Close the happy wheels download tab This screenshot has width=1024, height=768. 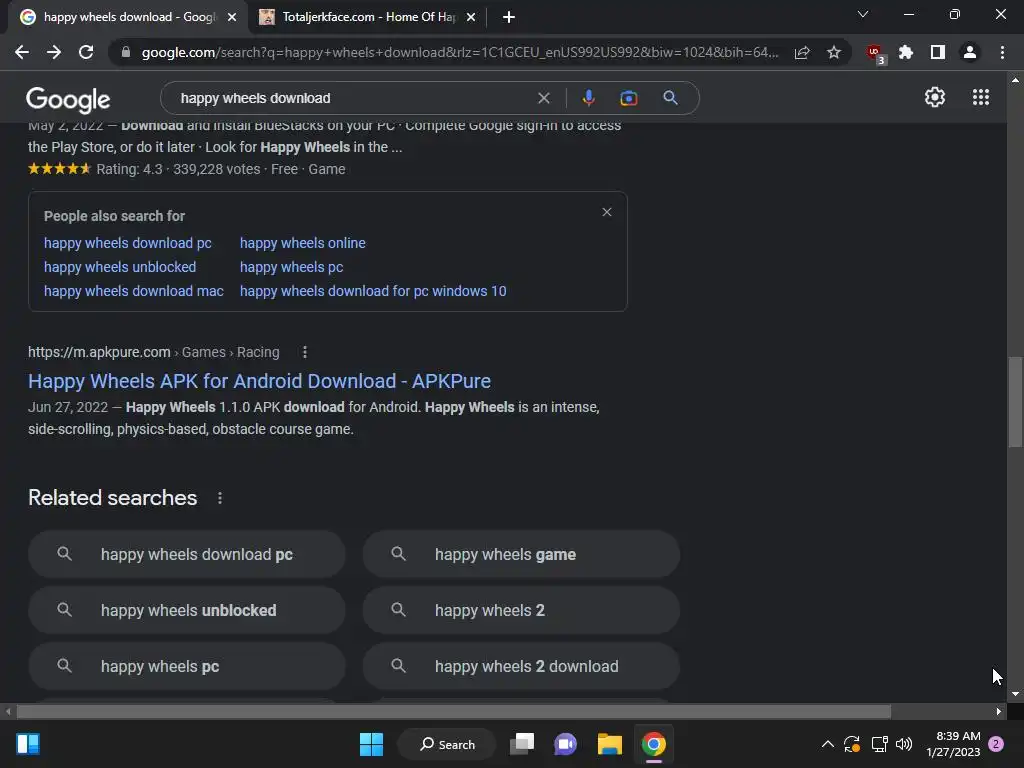click(x=232, y=17)
